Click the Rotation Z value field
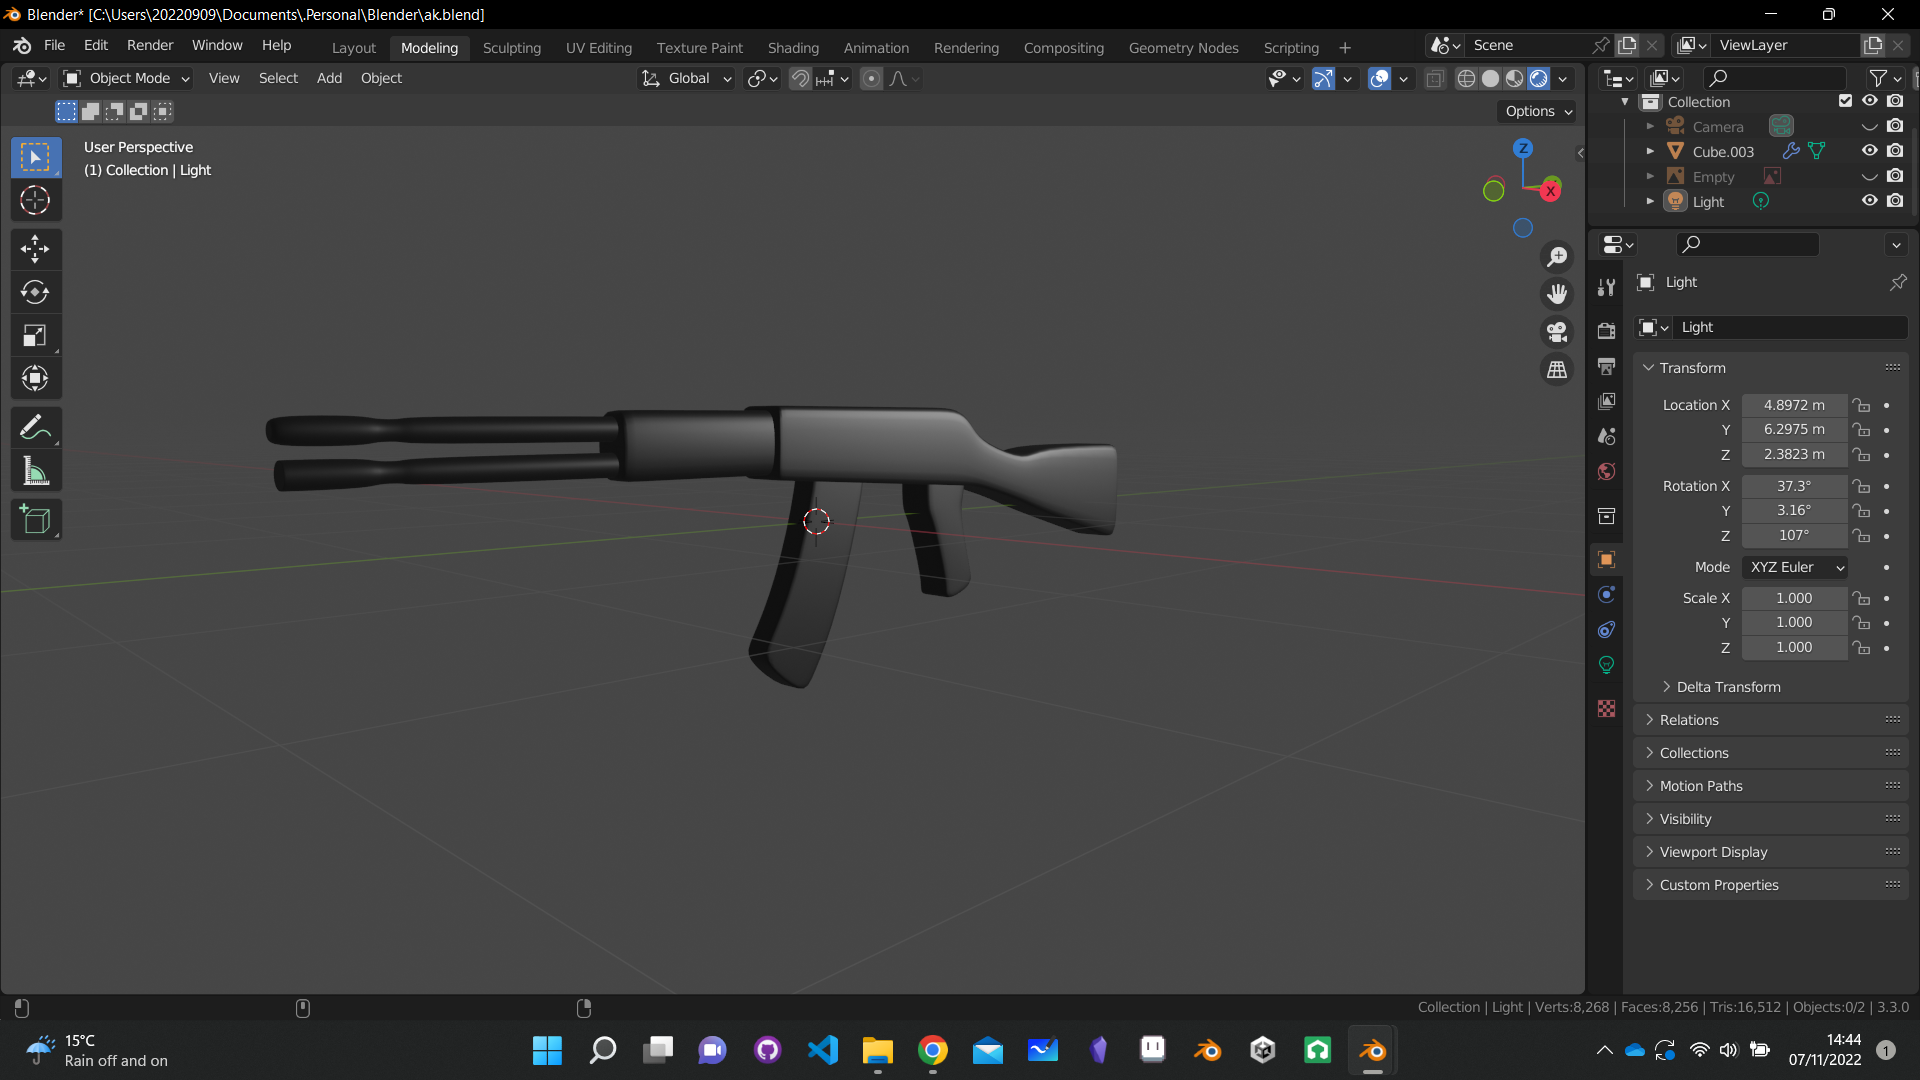This screenshot has width=1920, height=1080. pos(1794,536)
